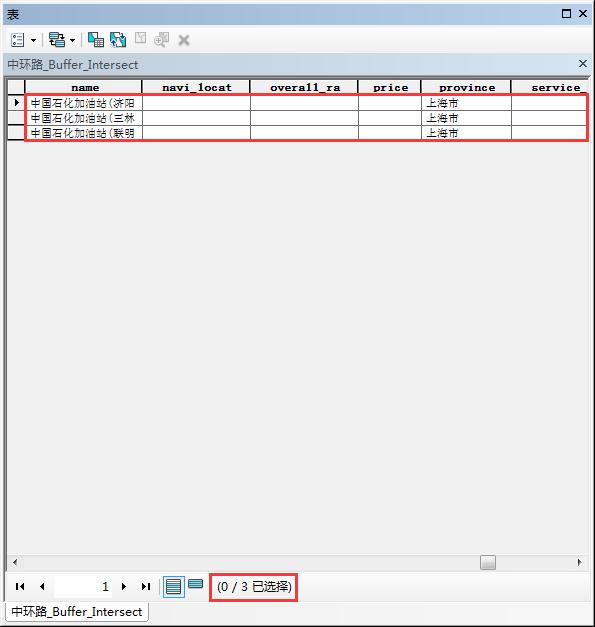Toggle Show selected records view
Screen dimensions: 595x627
(x=196, y=584)
